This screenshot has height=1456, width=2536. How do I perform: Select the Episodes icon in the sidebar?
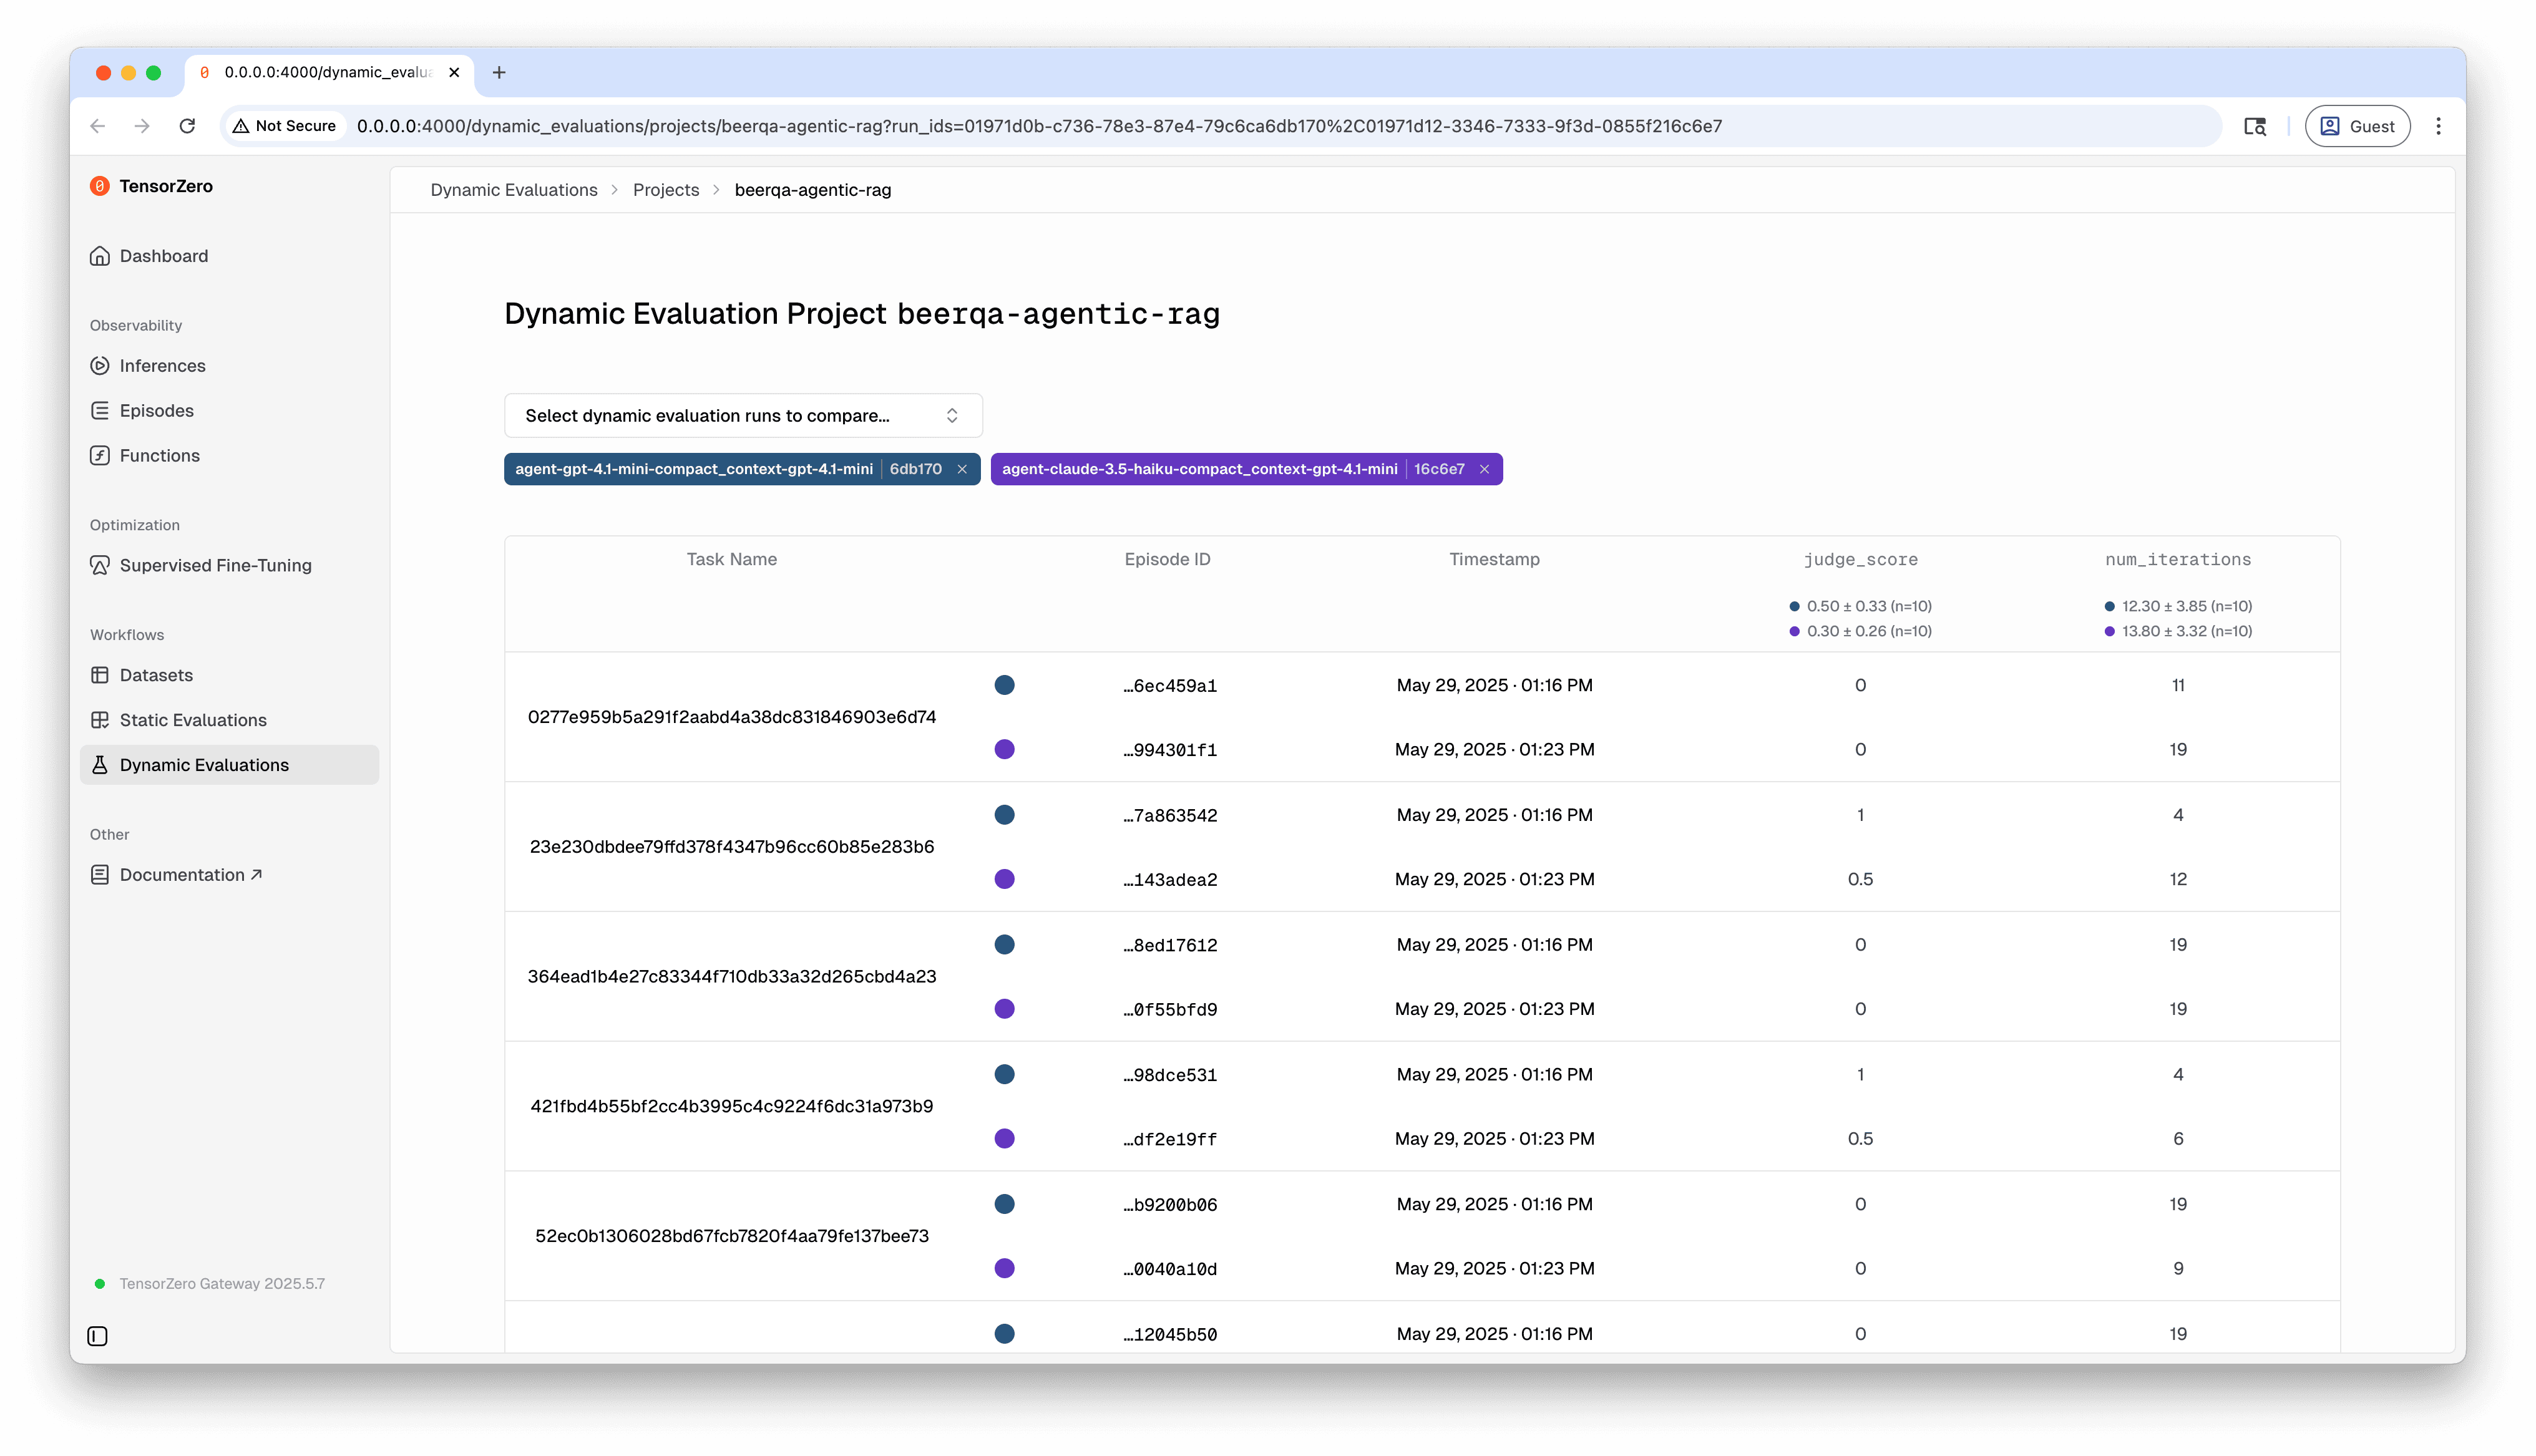[x=100, y=410]
